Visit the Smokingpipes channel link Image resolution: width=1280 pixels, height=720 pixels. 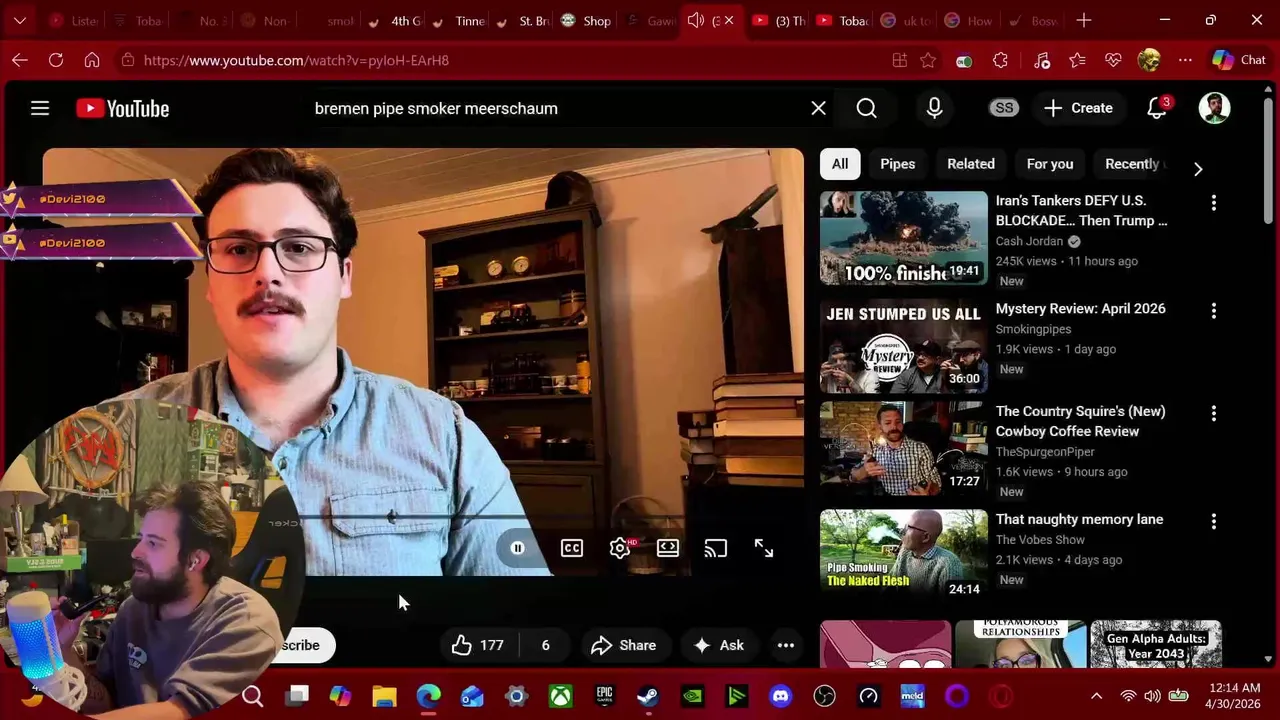click(1033, 329)
